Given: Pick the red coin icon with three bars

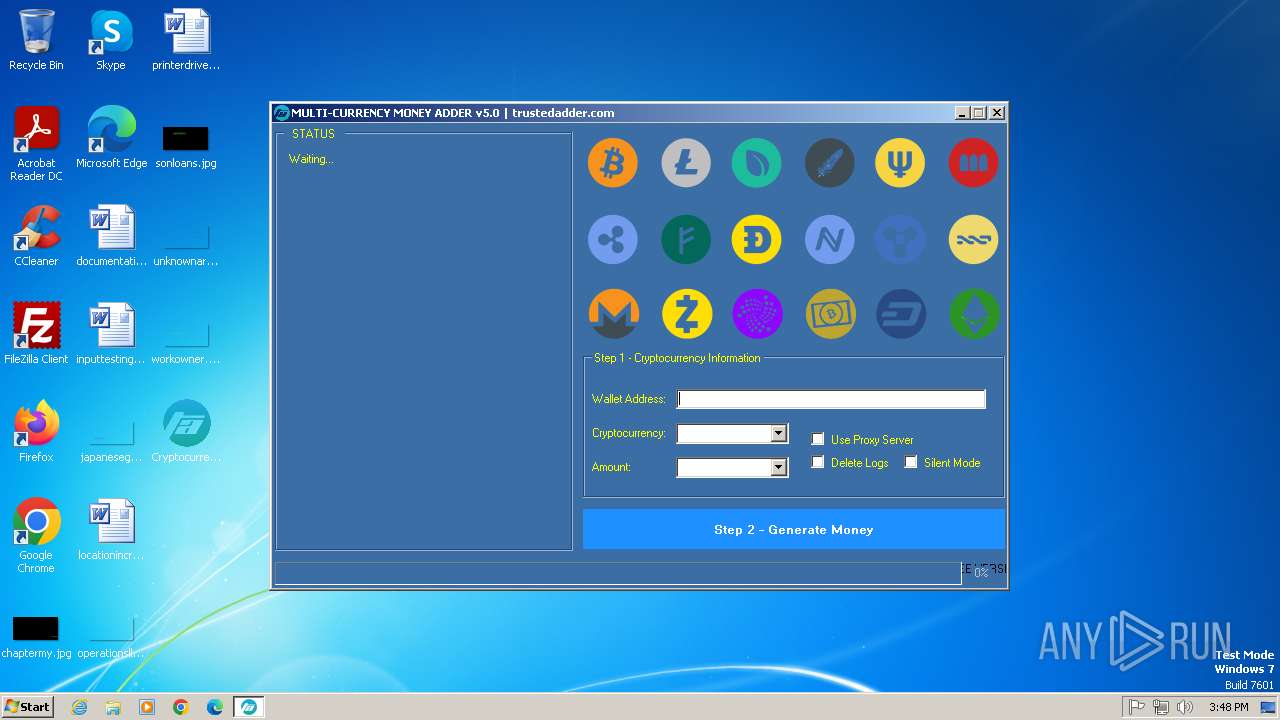Looking at the screenshot, I should pos(974,163).
